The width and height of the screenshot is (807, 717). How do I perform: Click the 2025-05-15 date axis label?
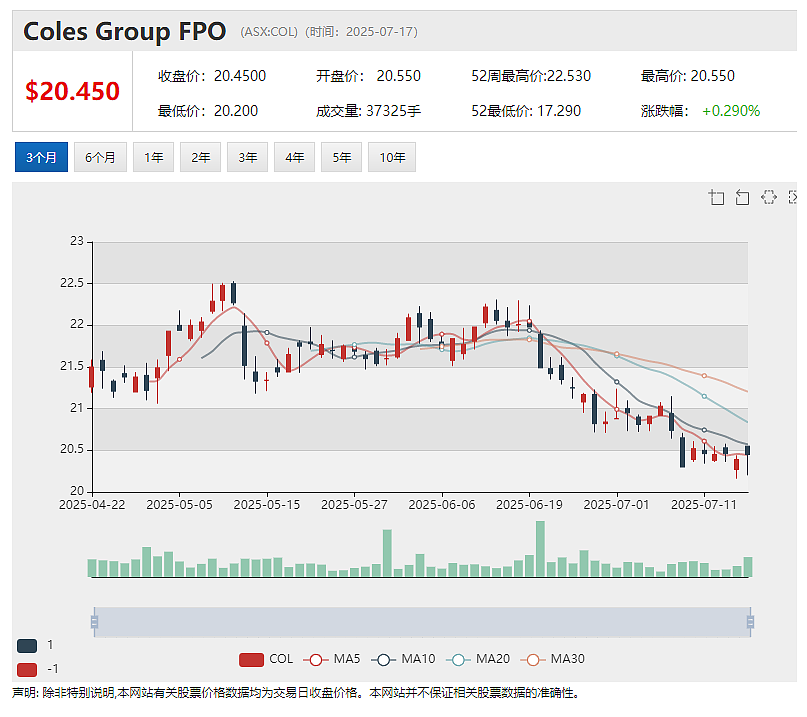tap(267, 504)
